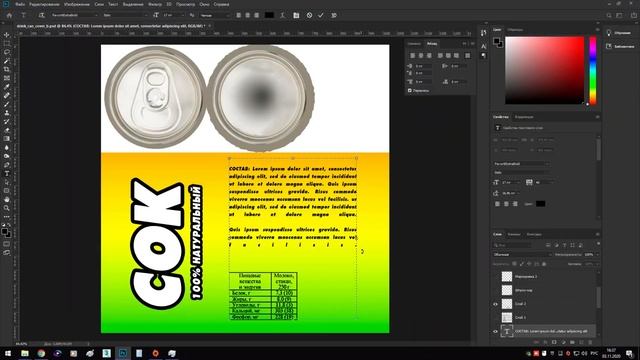The height and width of the screenshot is (360, 640).
Task: Open Windows notification center
Action: click(x=629, y=353)
